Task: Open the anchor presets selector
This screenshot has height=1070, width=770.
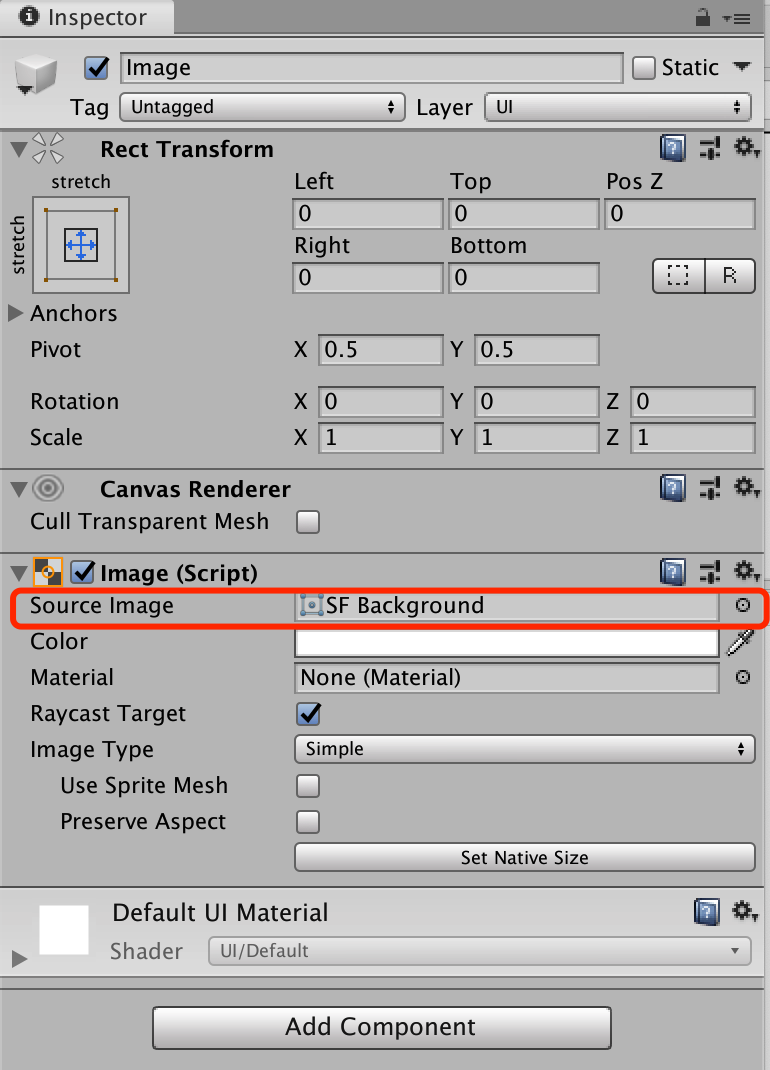Action: [80, 244]
